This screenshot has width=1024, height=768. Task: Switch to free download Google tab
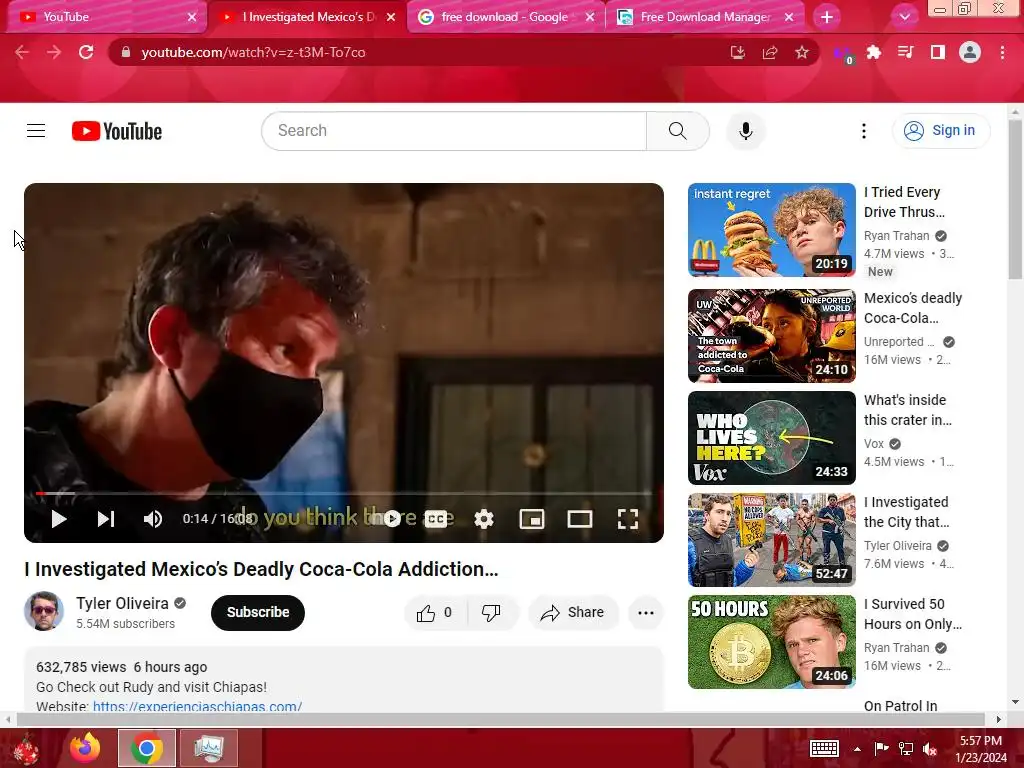coord(505,17)
